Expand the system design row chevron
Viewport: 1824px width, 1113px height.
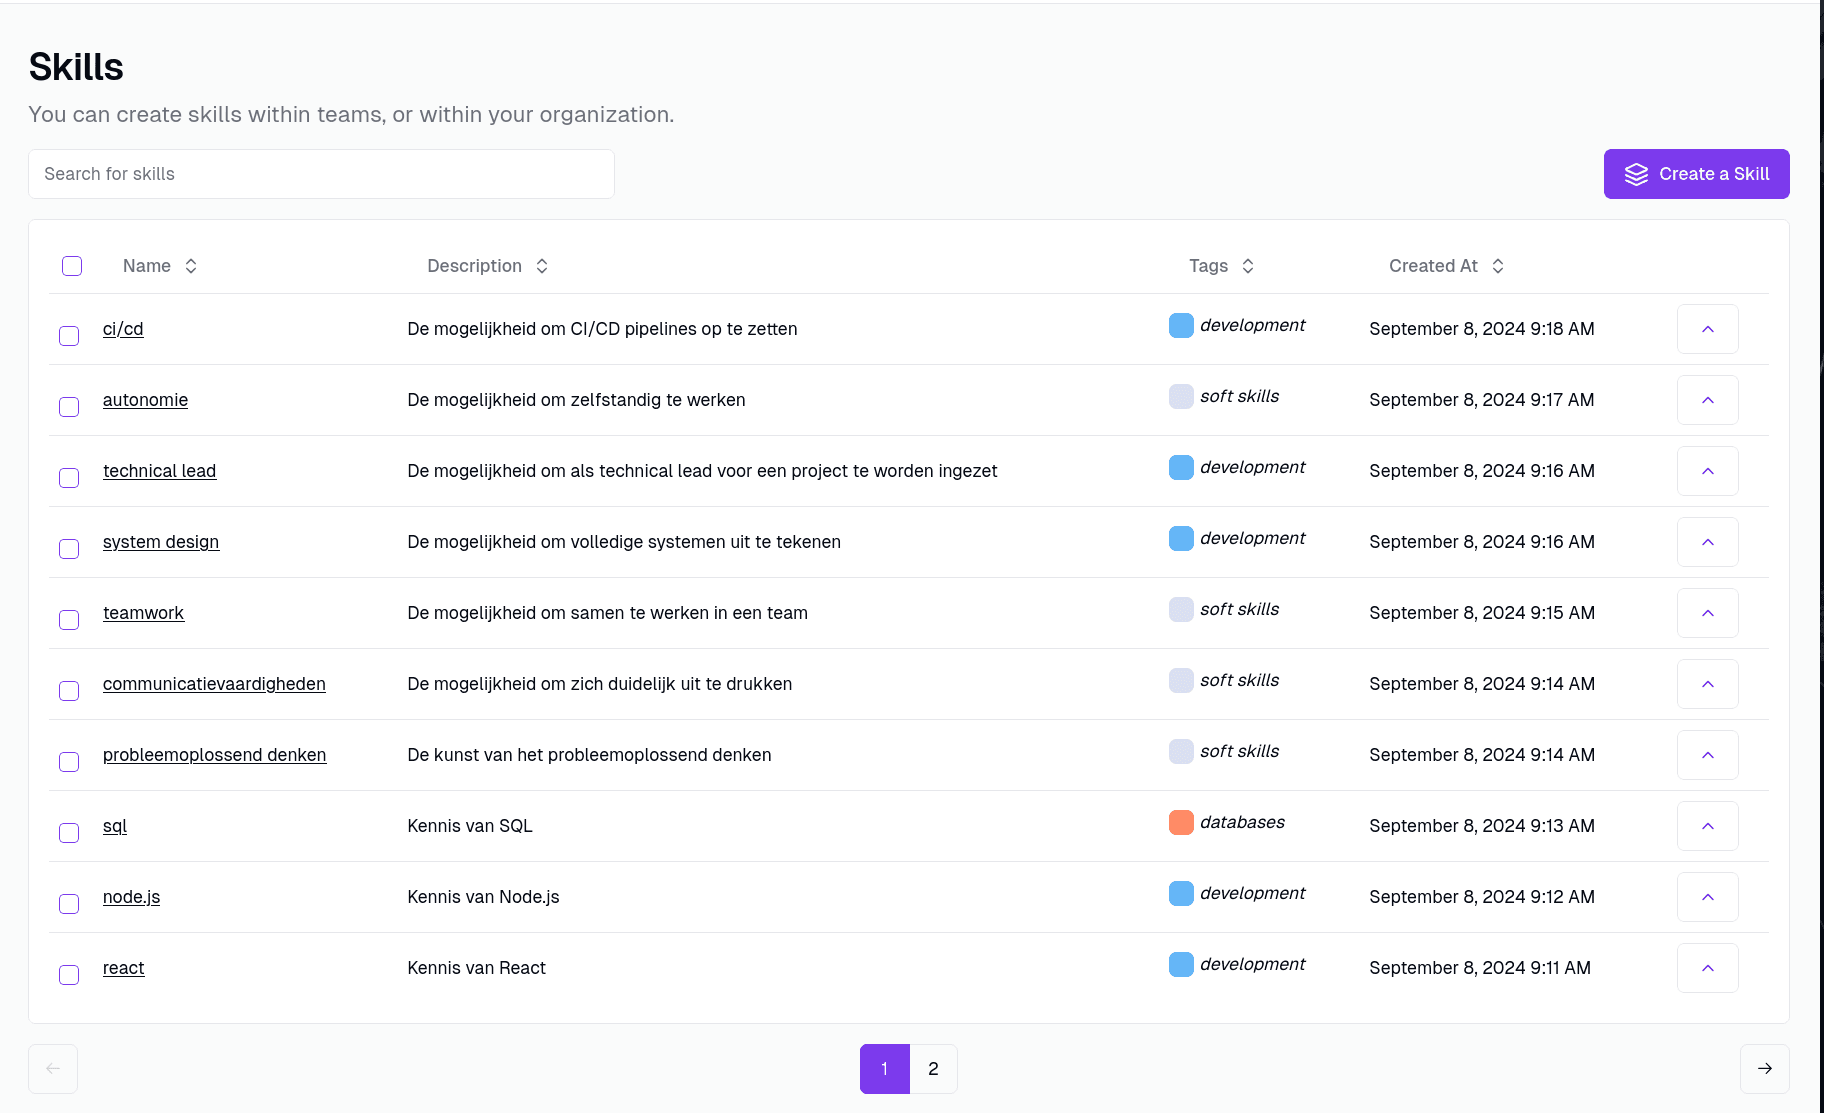[x=1707, y=542]
